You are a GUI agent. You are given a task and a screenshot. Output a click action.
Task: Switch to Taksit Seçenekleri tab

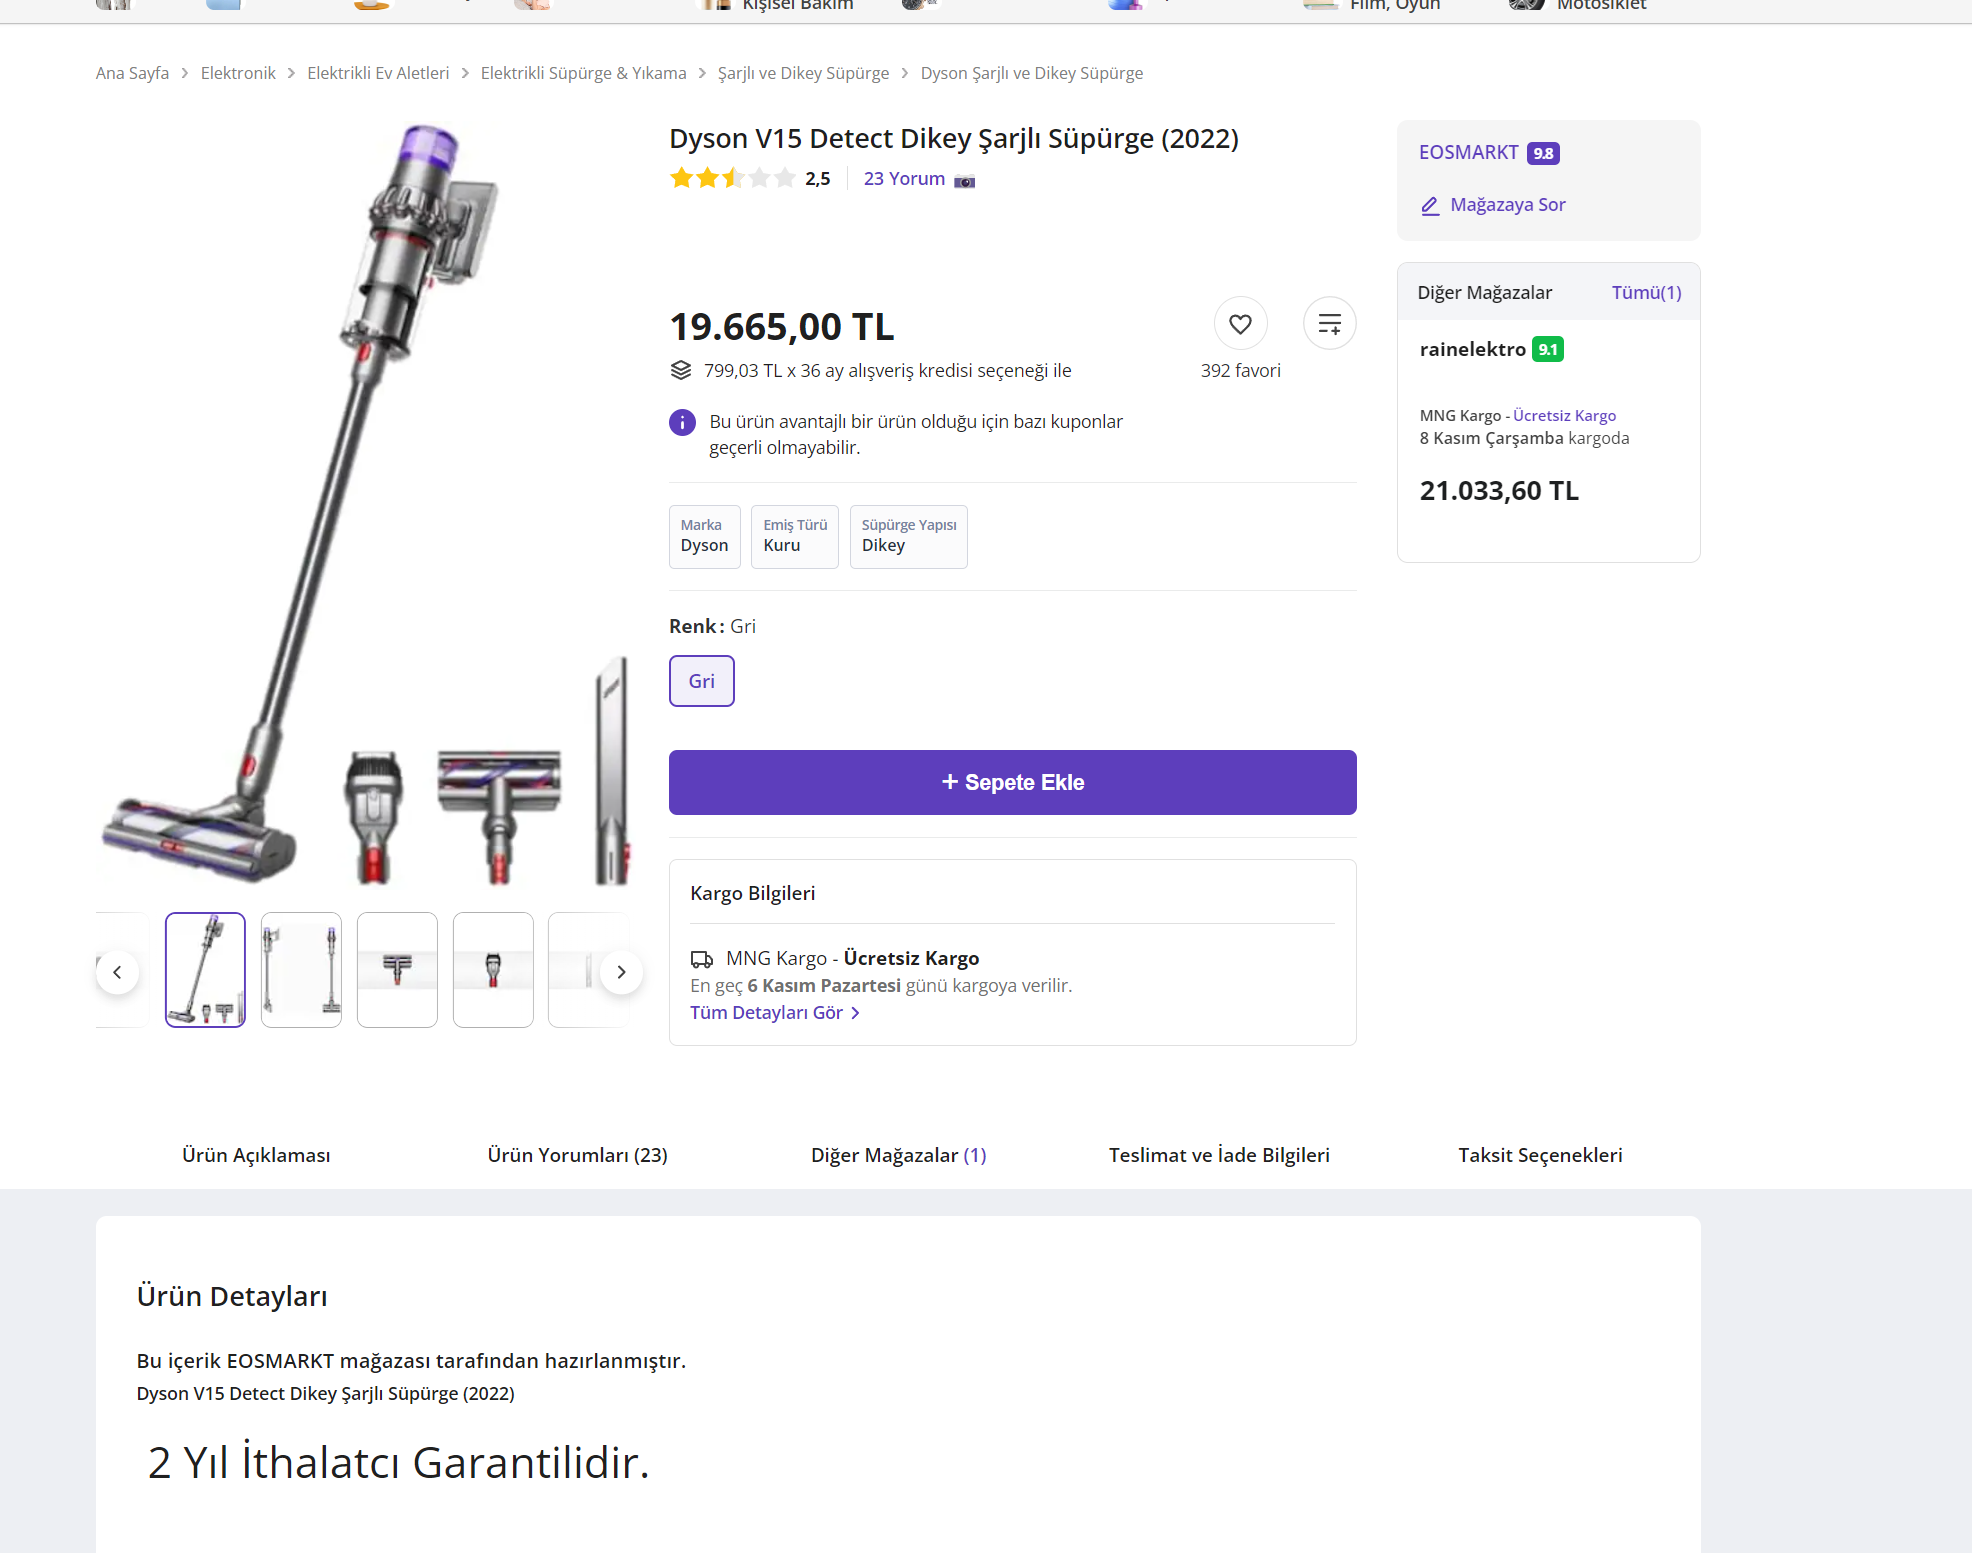click(x=1539, y=1155)
